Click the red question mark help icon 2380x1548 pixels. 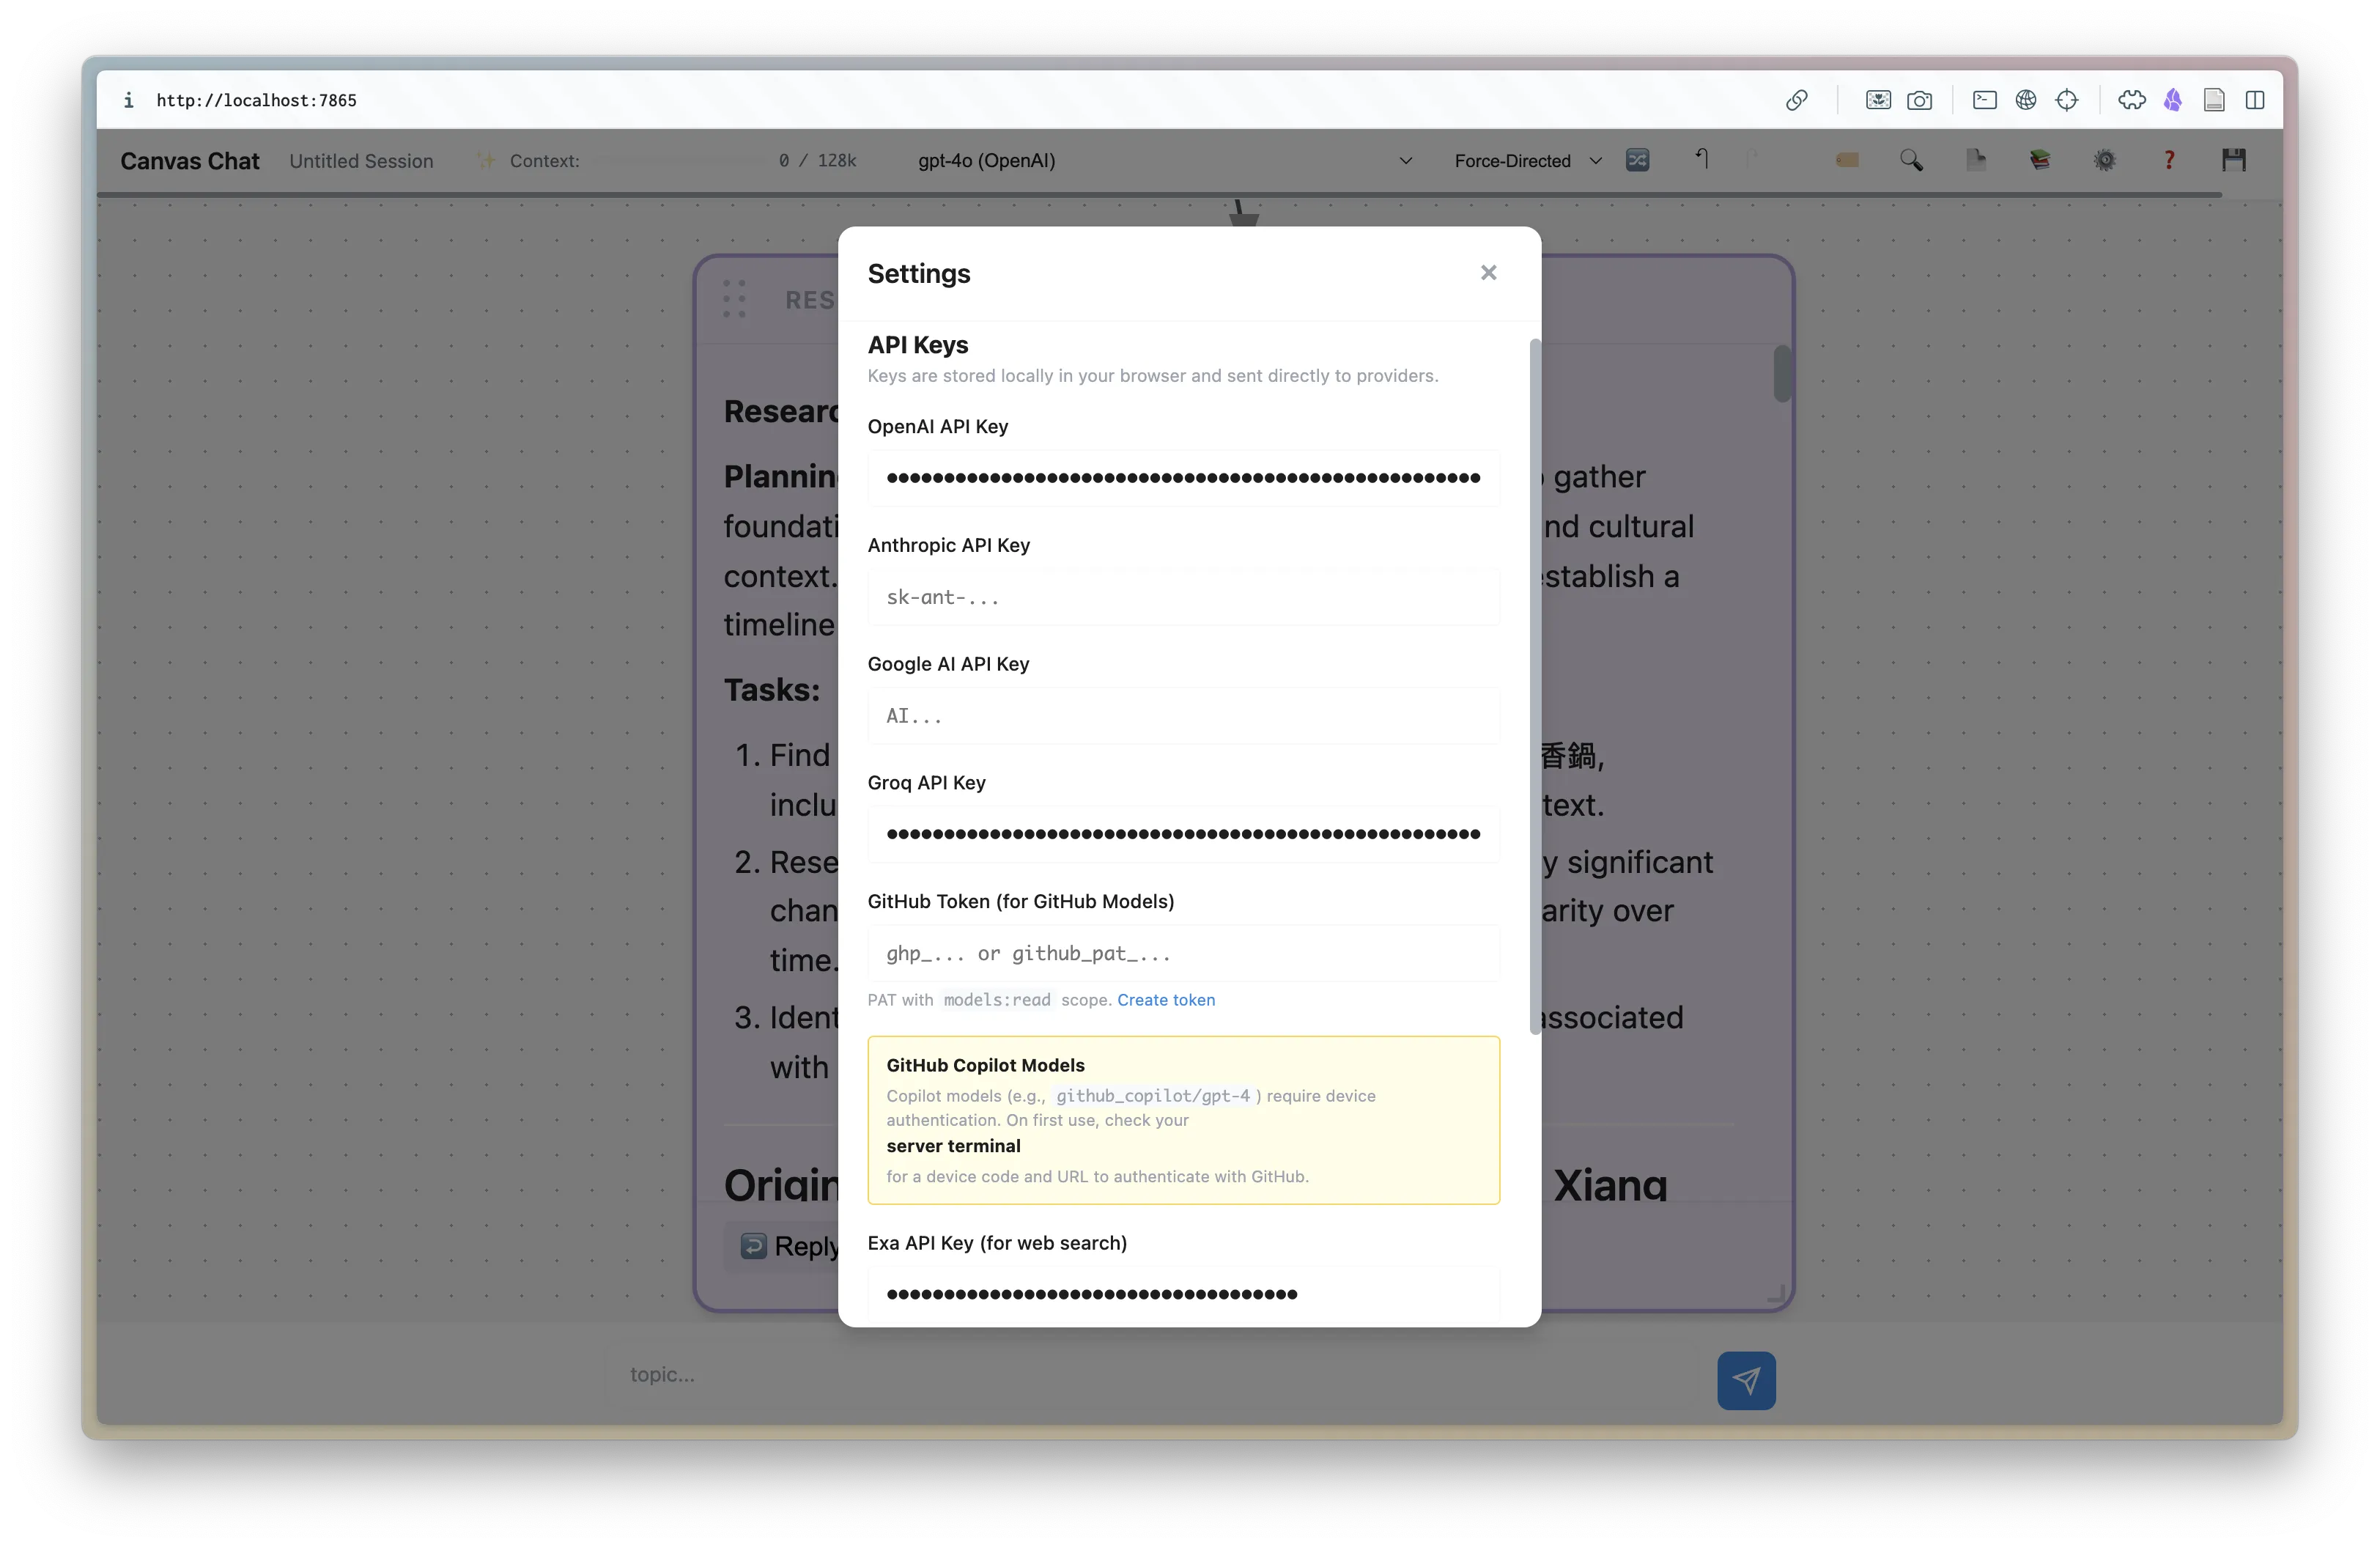2169,160
